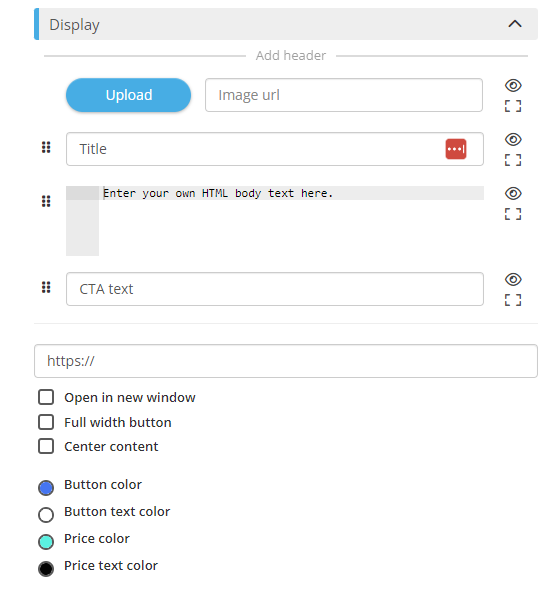The width and height of the screenshot is (555, 597).
Task: Click fullscreen brackets icon beside HTML body editor
Action: [513, 214]
